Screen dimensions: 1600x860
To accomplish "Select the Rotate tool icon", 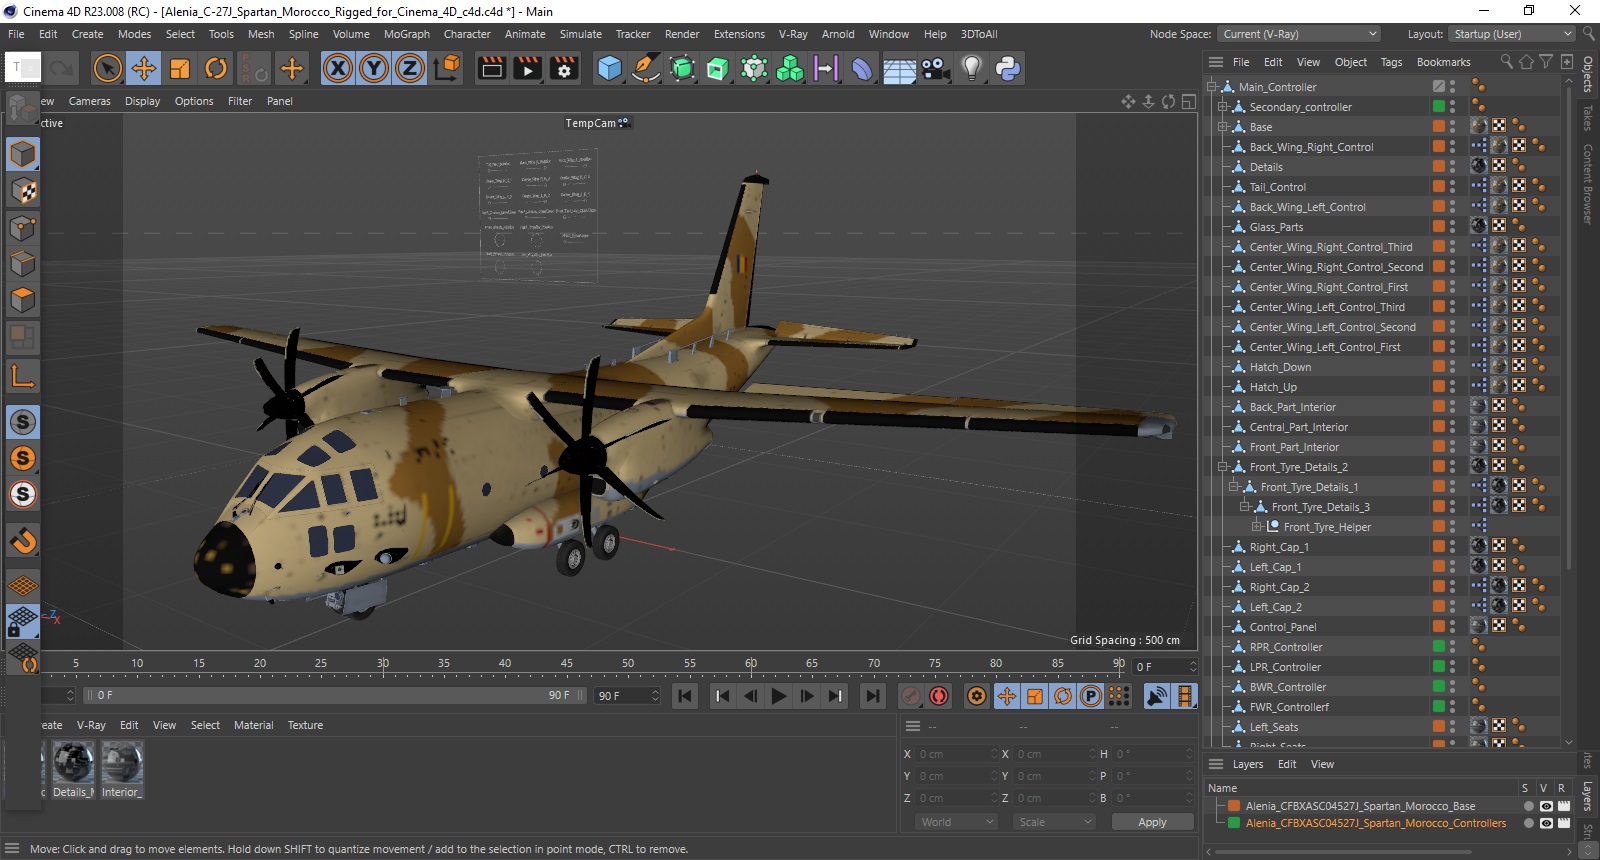I will 216,68.
